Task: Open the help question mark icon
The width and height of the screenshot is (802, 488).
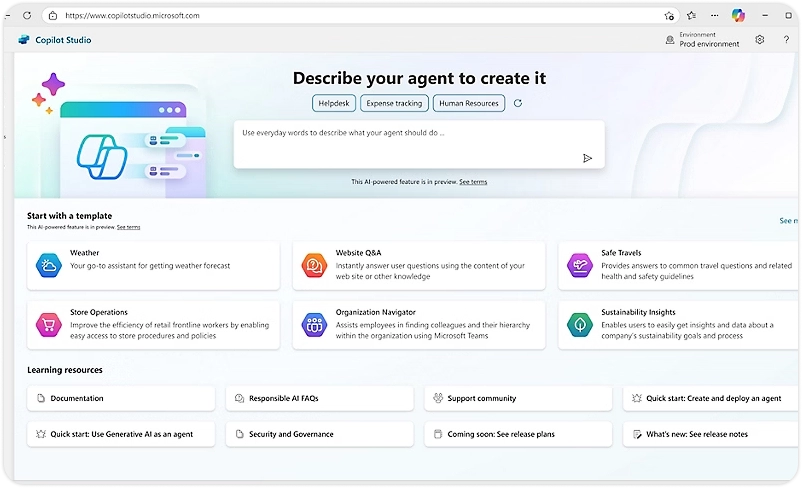Action: click(785, 40)
